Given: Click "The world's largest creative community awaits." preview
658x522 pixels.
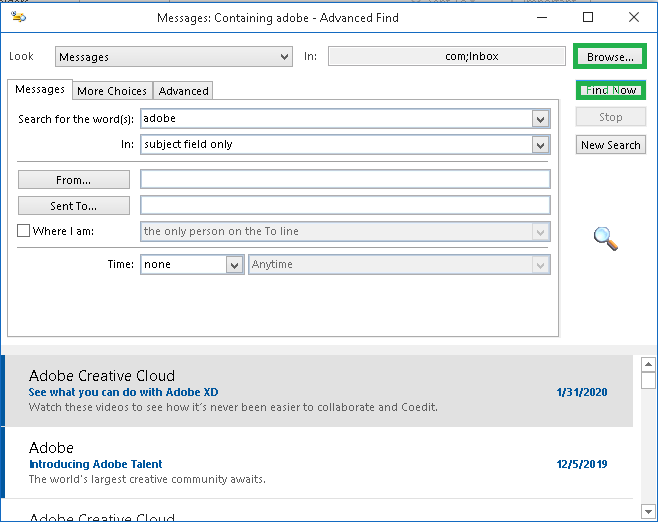Looking at the screenshot, I should coord(147,479).
